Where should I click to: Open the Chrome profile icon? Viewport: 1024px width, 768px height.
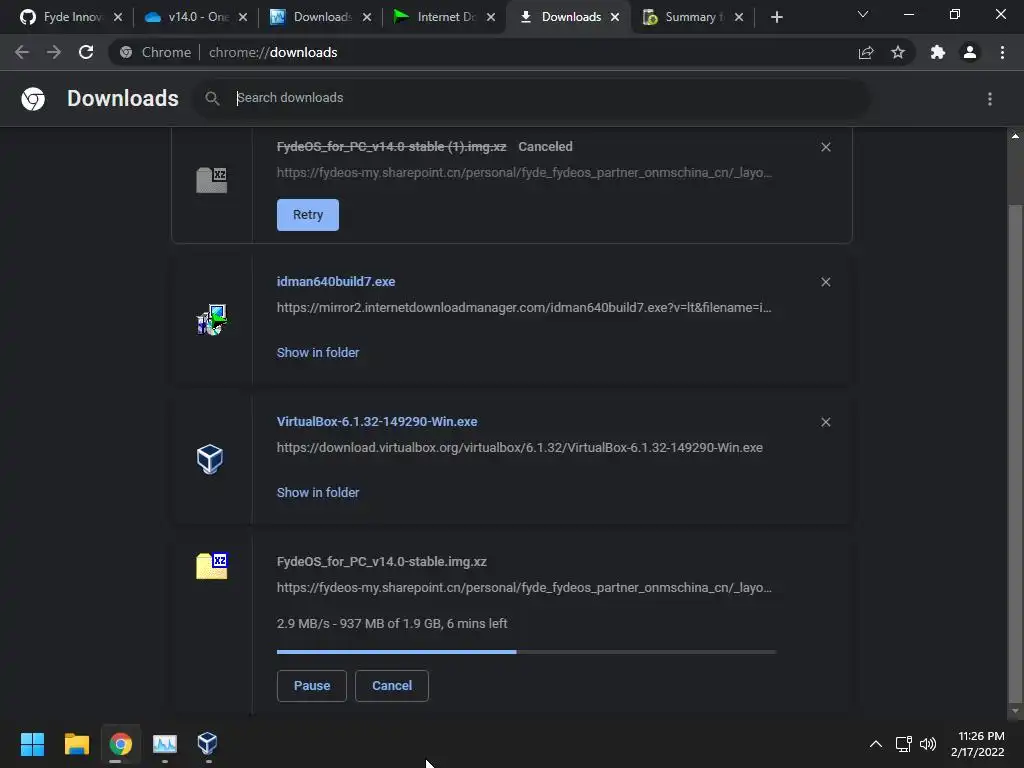[x=970, y=52]
